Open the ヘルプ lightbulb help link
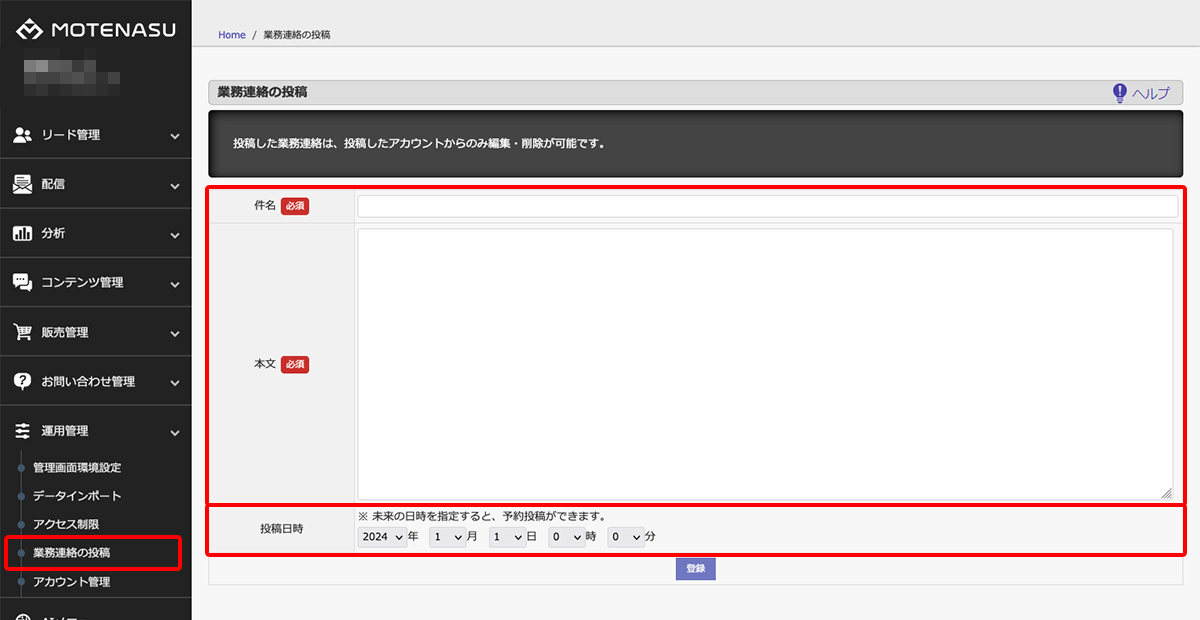This screenshot has width=1200, height=620. tap(1141, 93)
